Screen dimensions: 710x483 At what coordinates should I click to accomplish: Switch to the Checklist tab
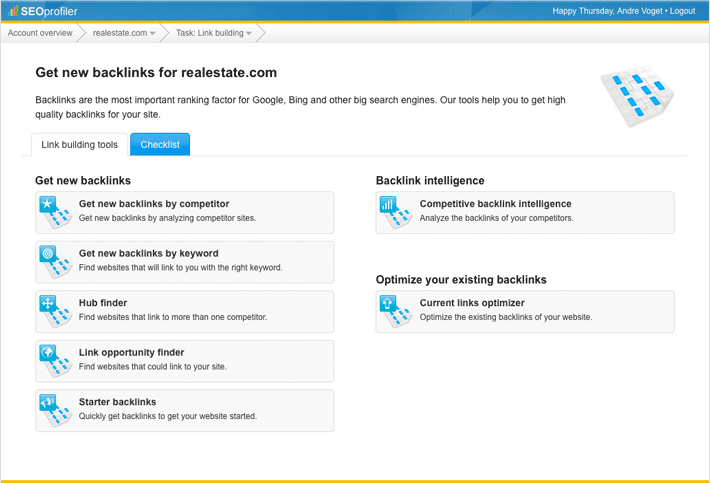click(x=160, y=145)
